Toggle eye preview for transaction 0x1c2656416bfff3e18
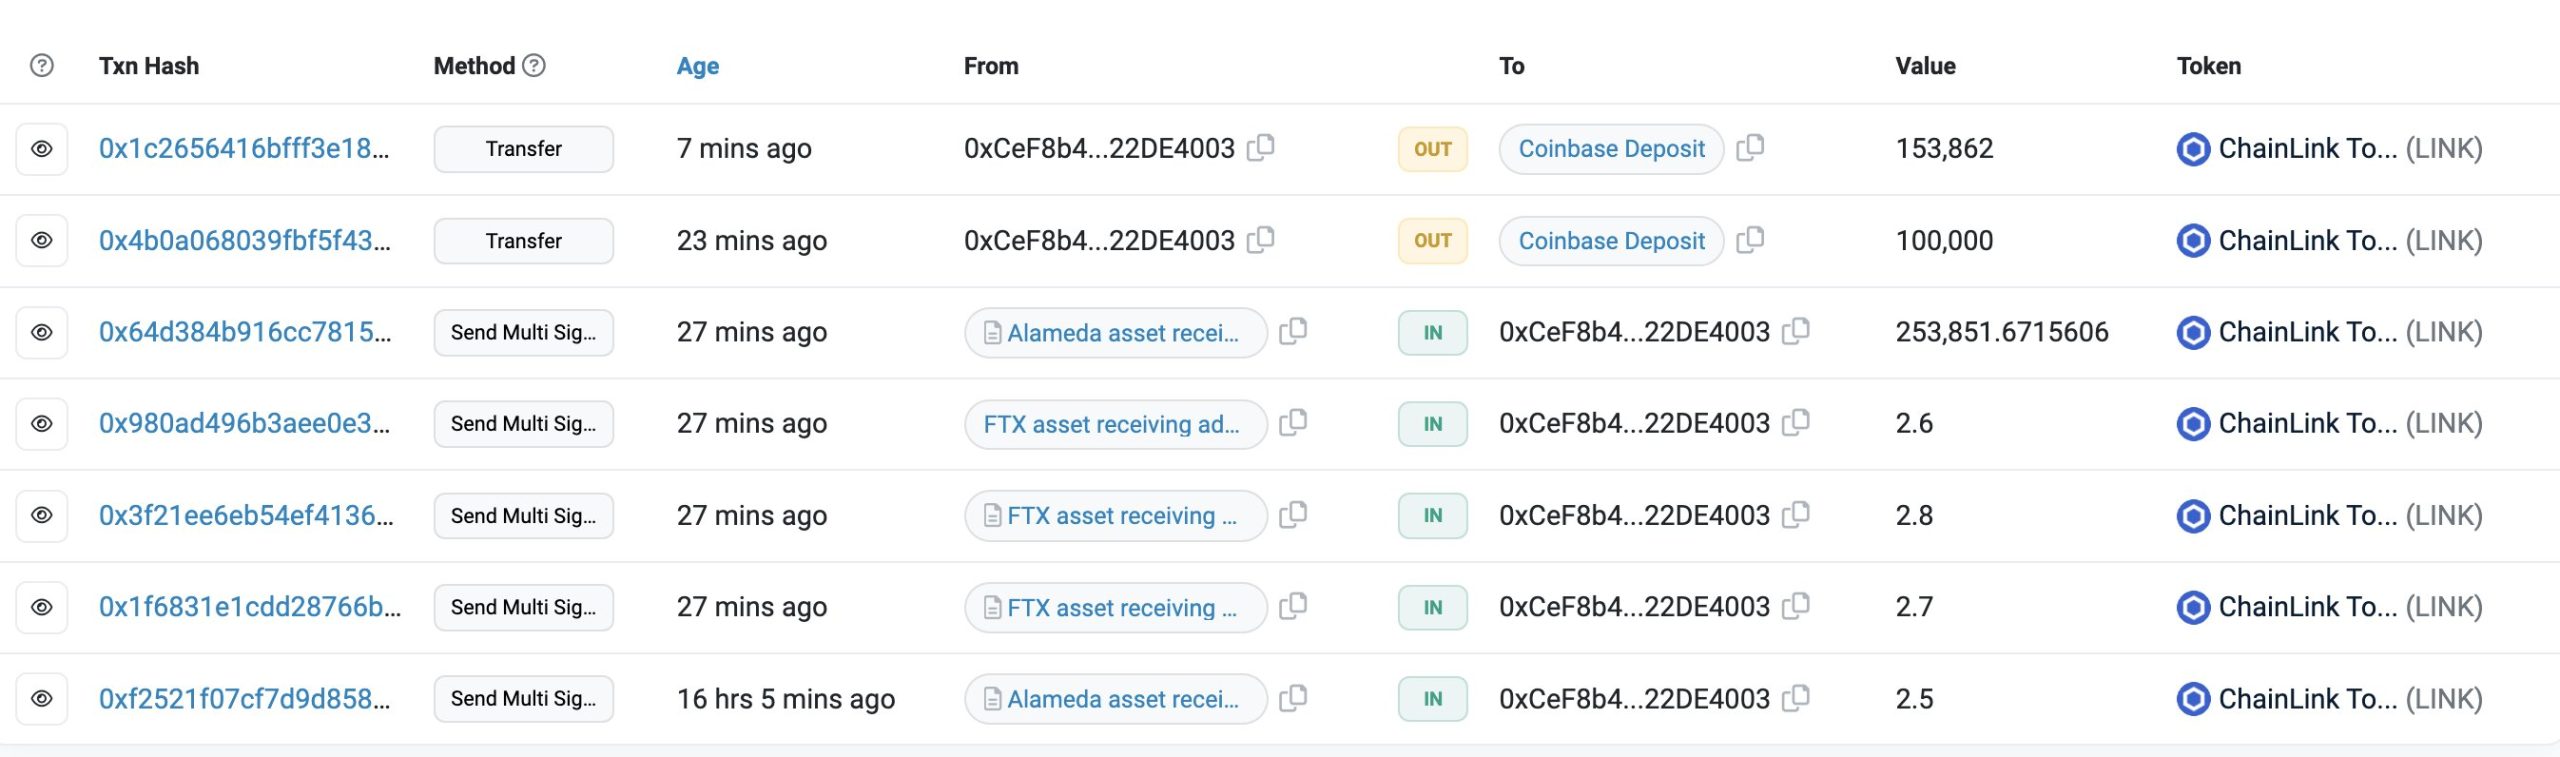Viewport: 2560px width, 757px height. (x=42, y=149)
